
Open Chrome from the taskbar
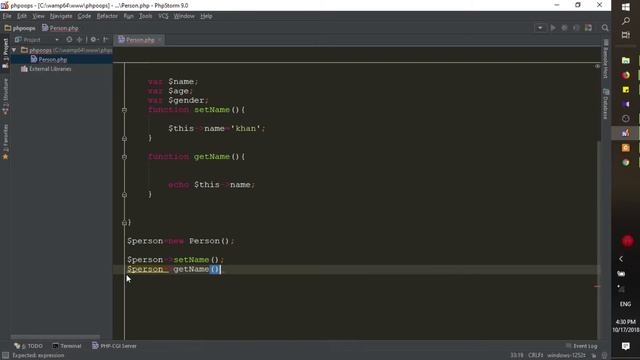[626, 162]
